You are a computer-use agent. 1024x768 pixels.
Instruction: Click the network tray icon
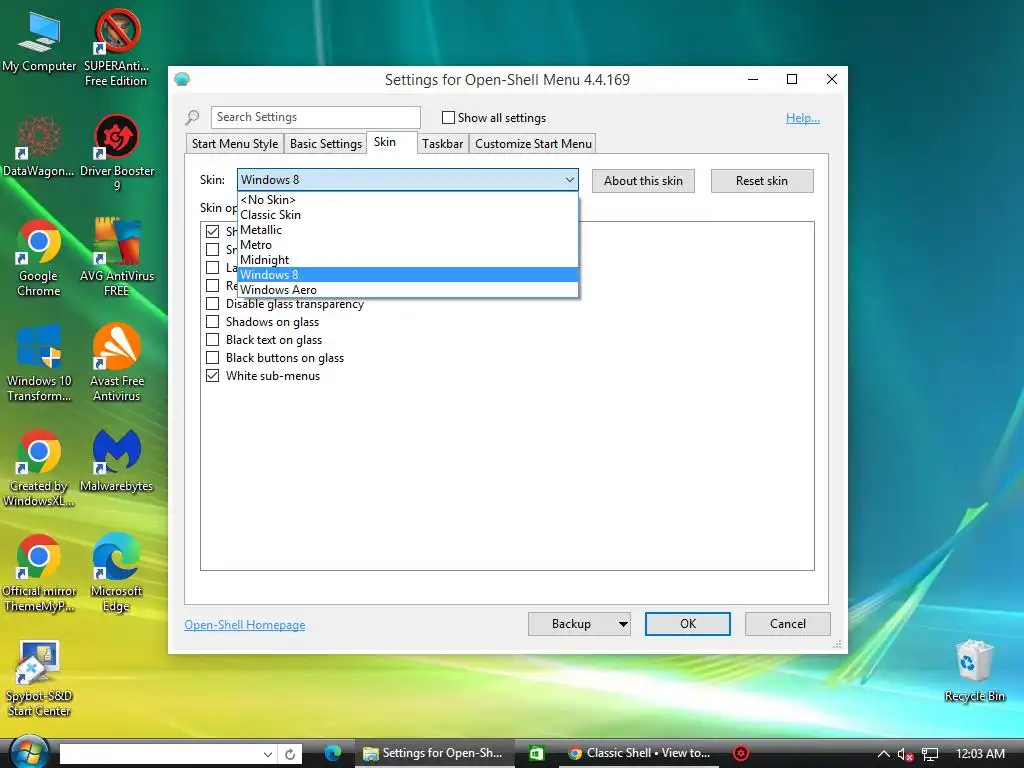pos(930,754)
